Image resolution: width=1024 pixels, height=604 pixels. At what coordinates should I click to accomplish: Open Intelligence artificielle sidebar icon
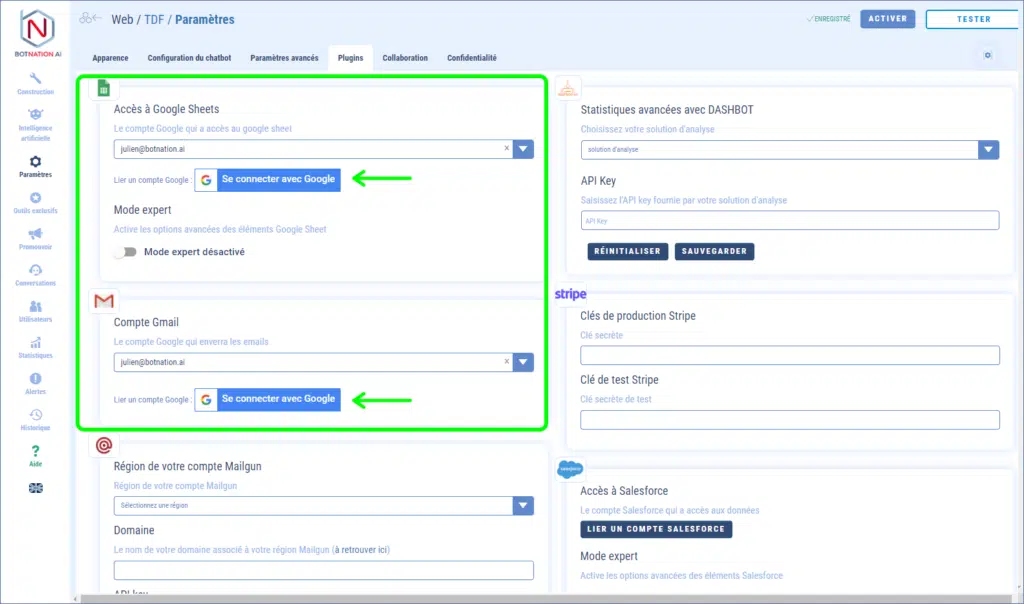pos(36,116)
